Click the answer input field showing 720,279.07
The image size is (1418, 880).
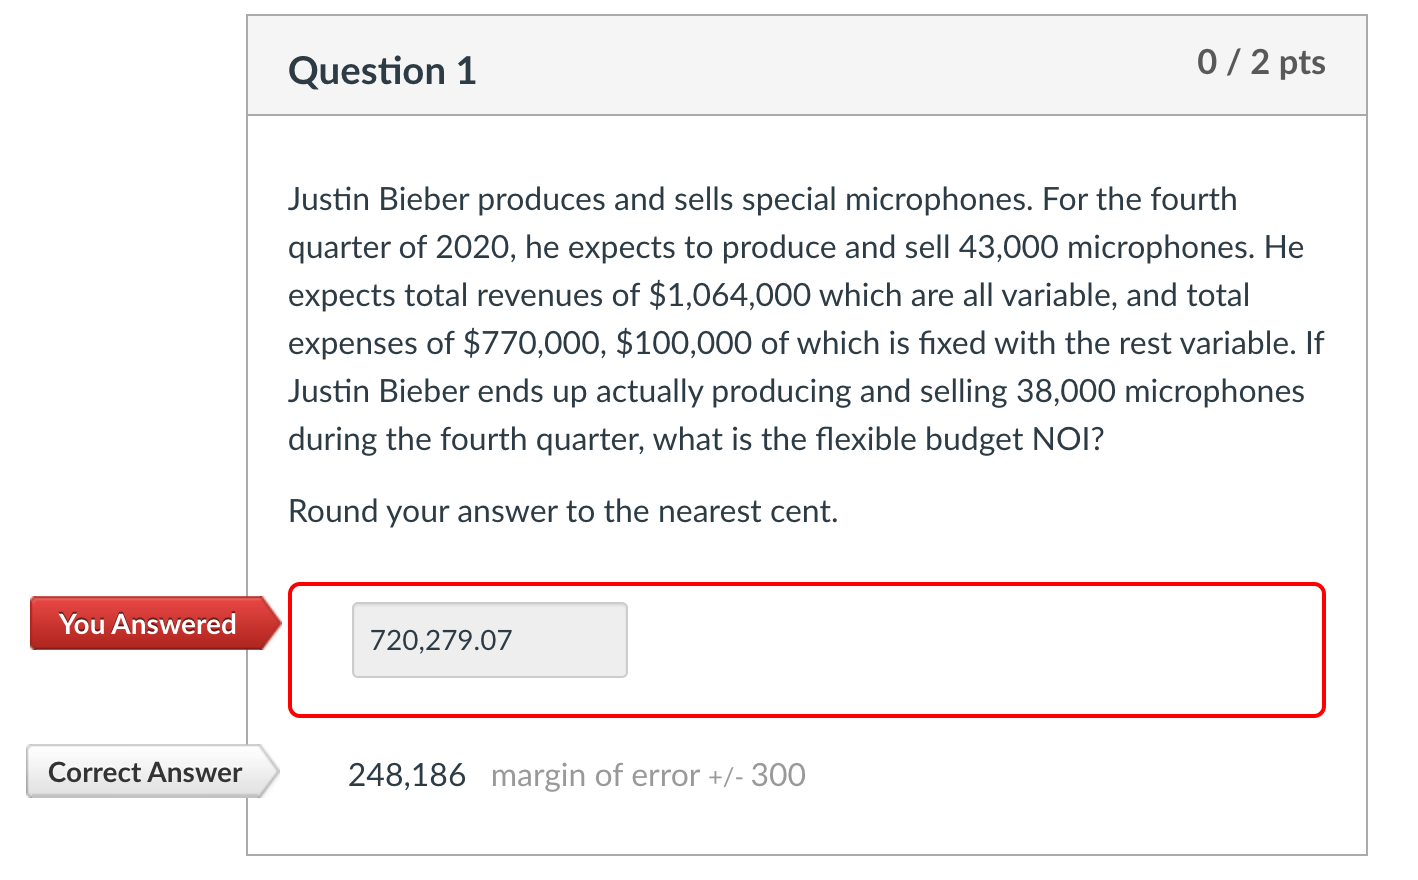pos(488,639)
